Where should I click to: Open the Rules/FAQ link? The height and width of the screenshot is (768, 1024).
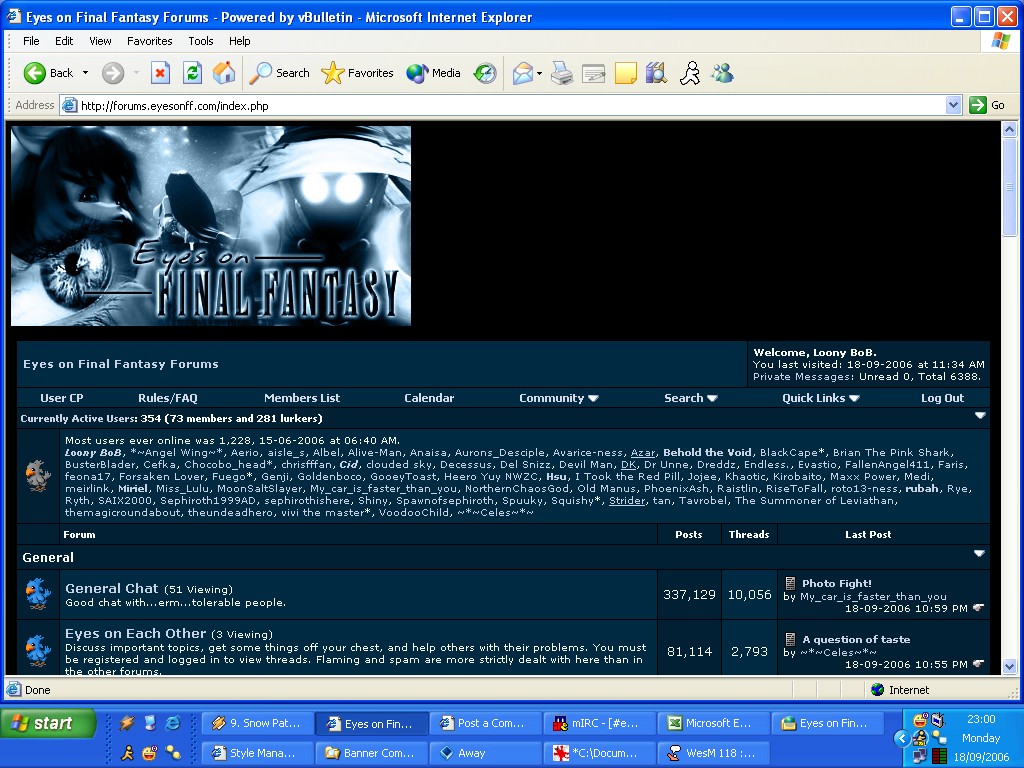pyautogui.click(x=168, y=398)
